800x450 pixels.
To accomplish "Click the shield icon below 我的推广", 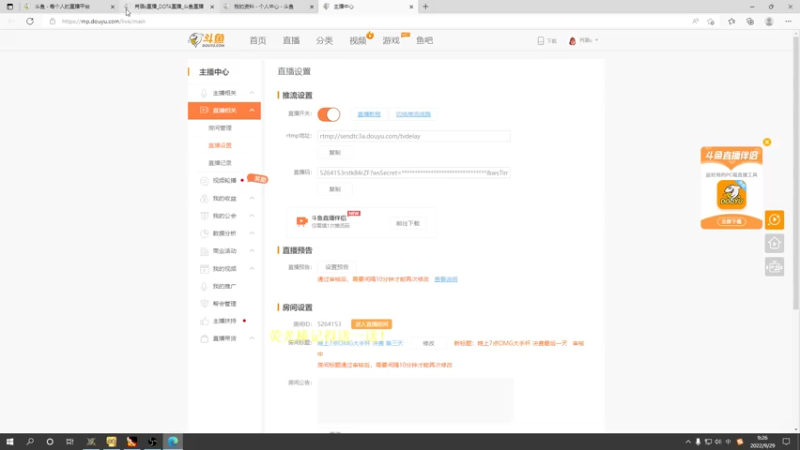I will coord(204,304).
